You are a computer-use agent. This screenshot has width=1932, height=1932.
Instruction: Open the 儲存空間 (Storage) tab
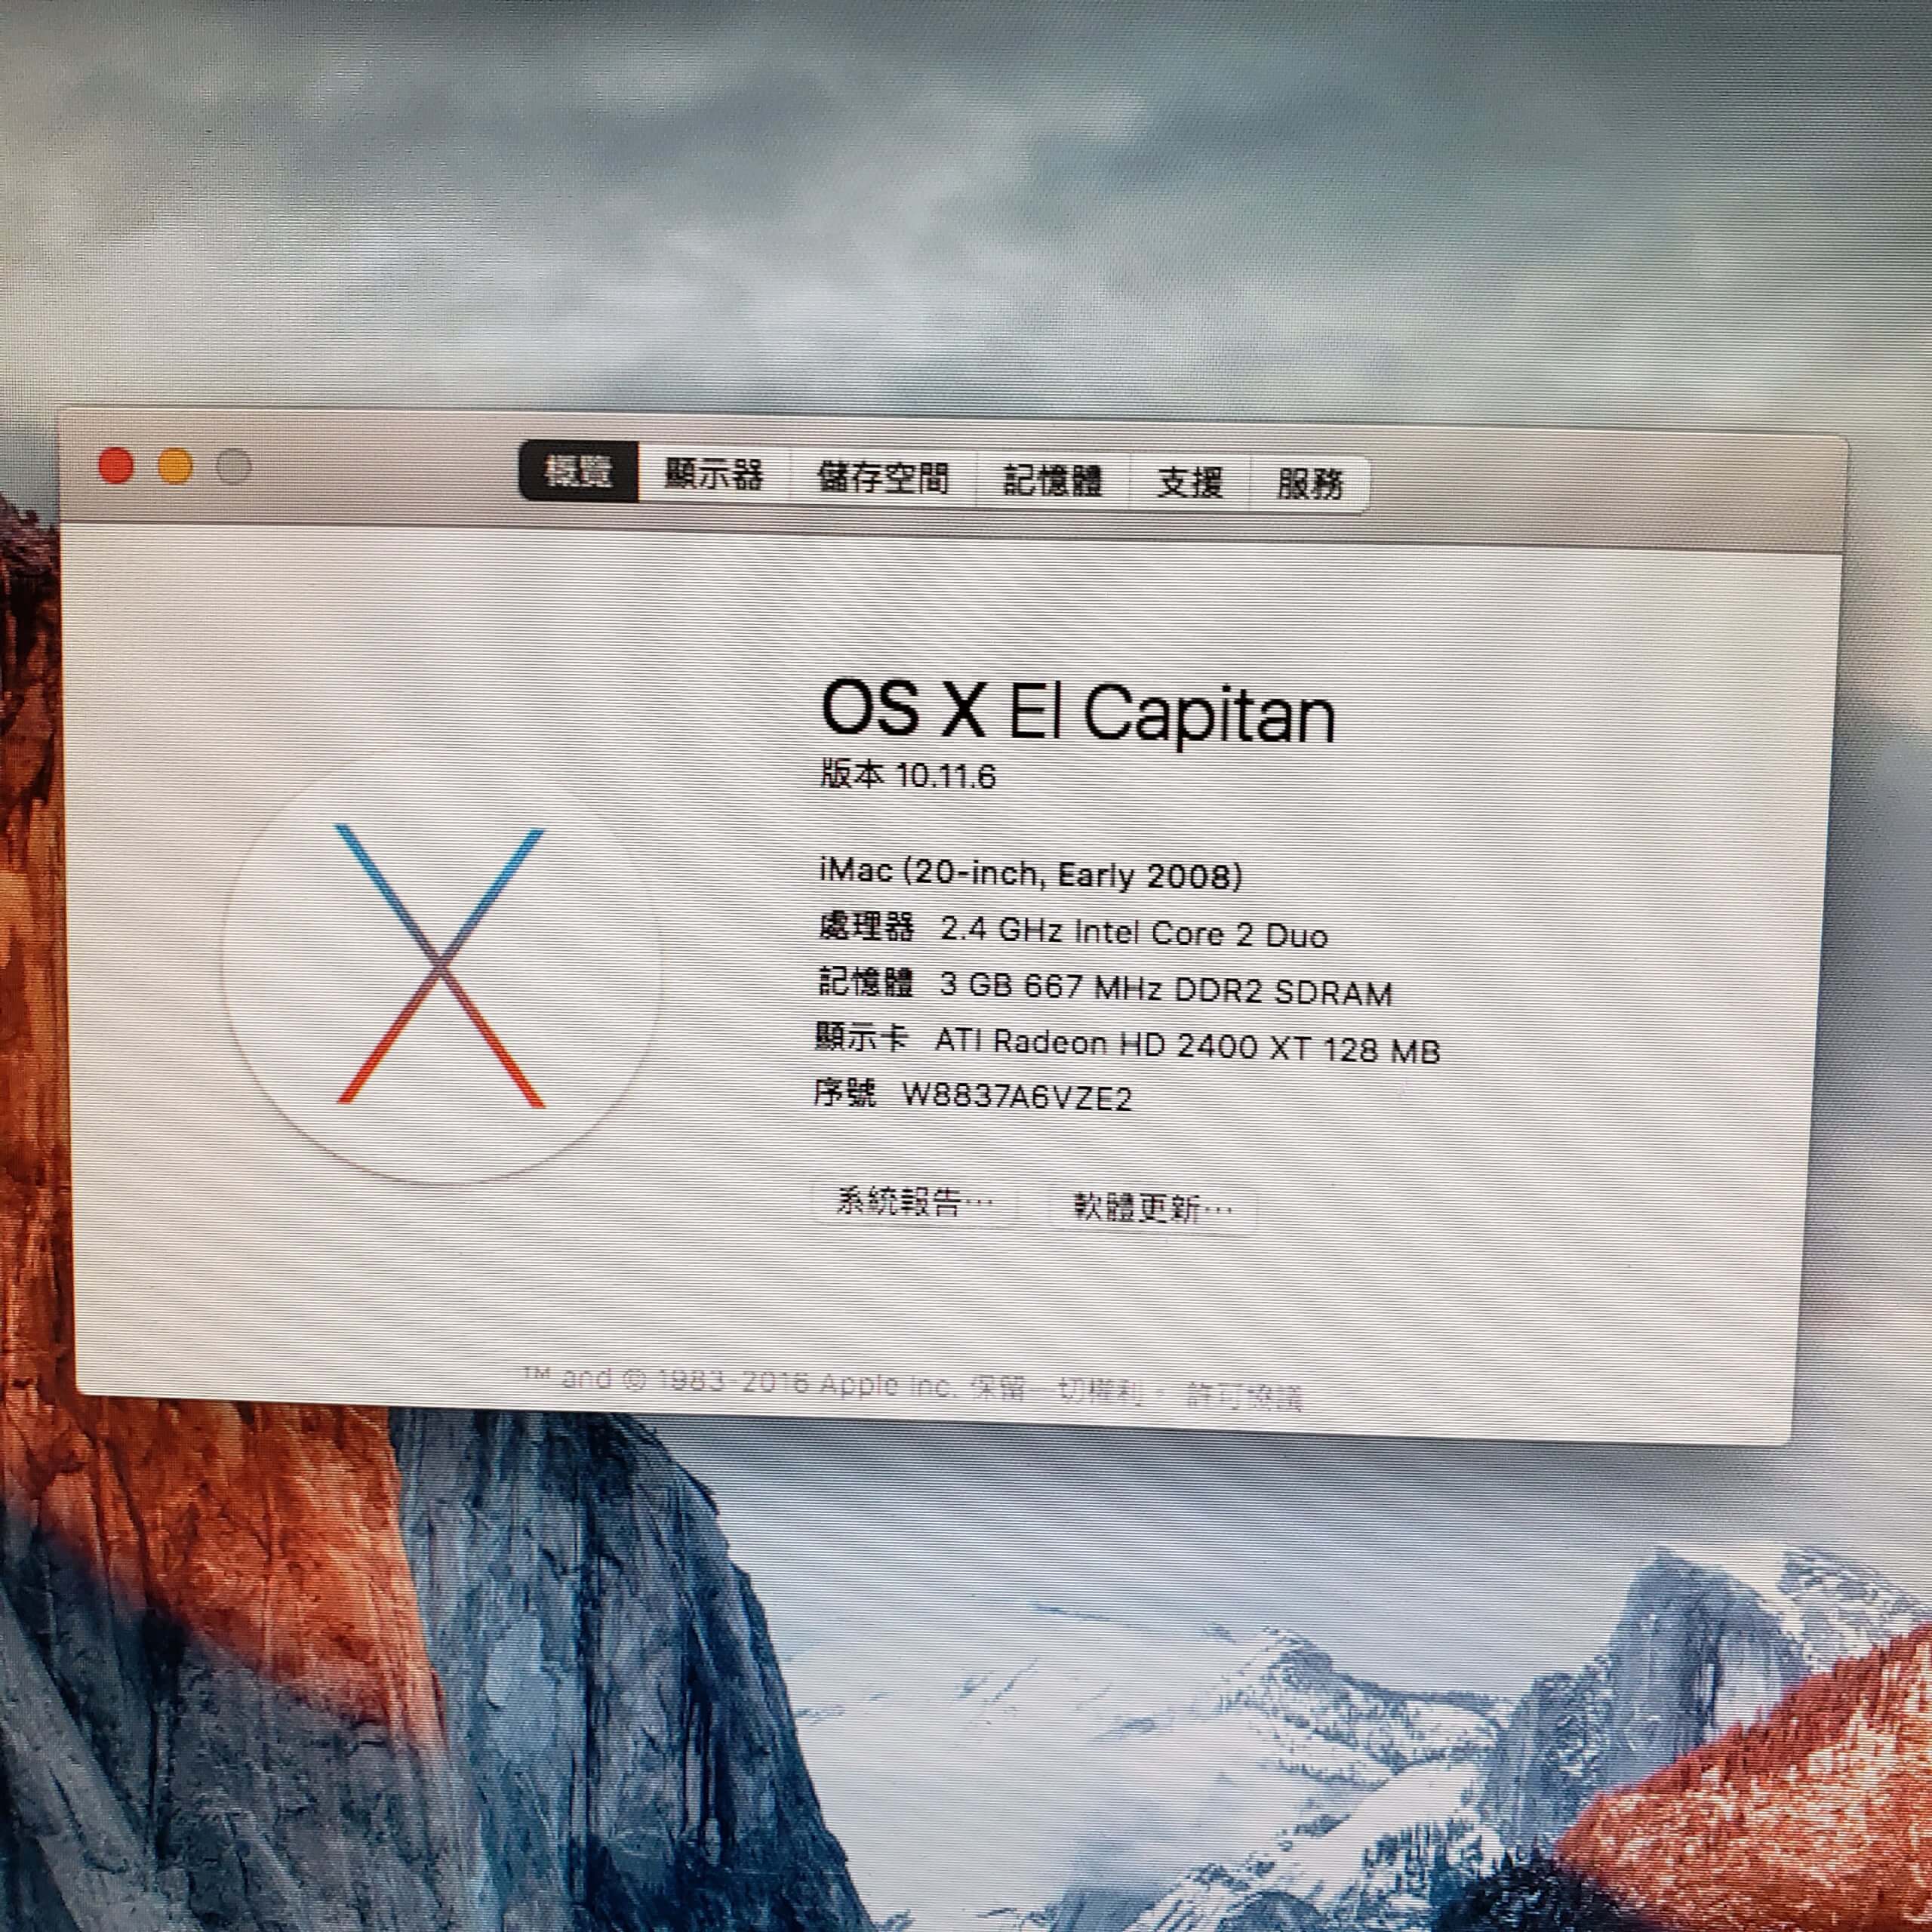(x=882, y=478)
